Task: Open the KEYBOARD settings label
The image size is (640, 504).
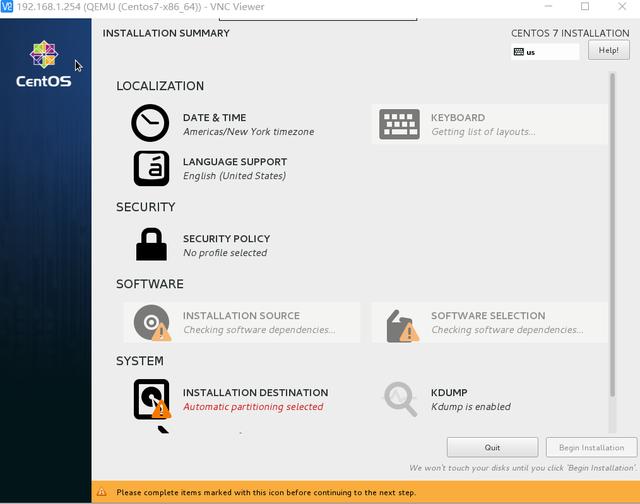Action: tap(458, 118)
